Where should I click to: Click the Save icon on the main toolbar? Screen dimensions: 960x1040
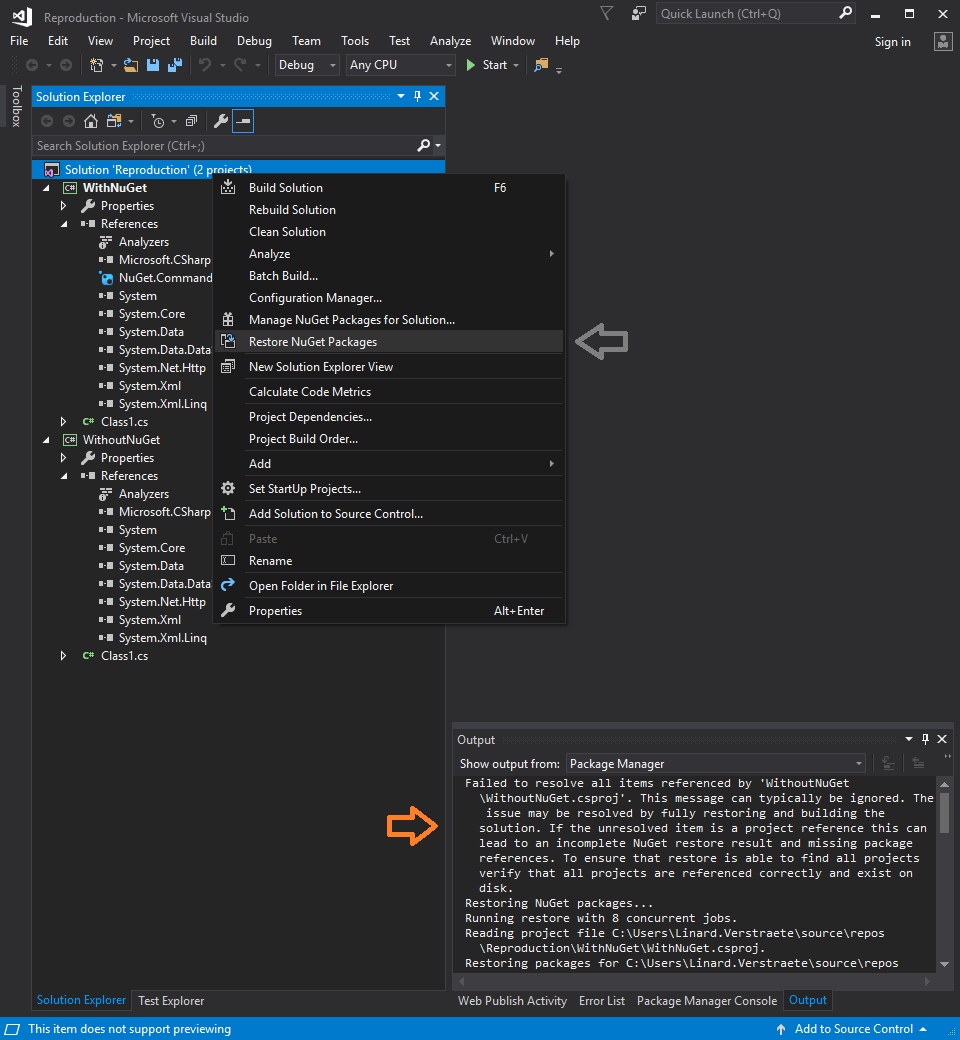(x=151, y=66)
